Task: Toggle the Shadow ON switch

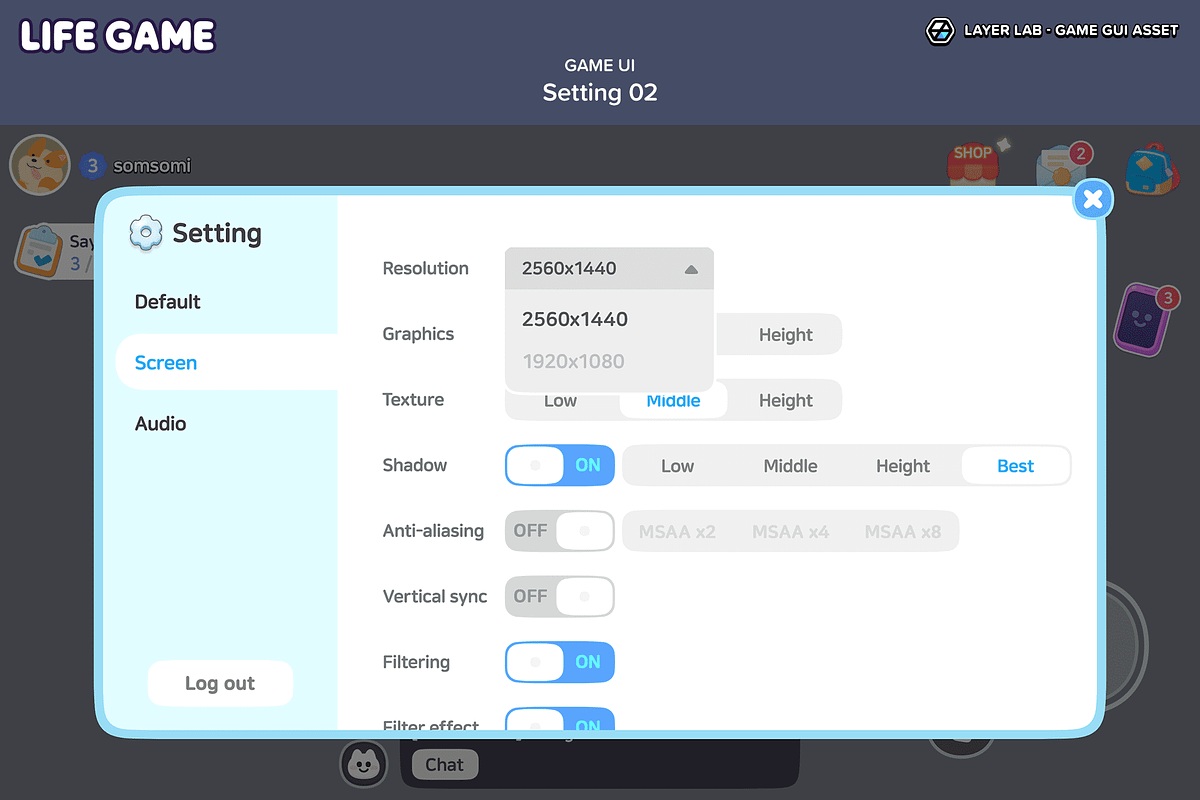Action: [560, 465]
